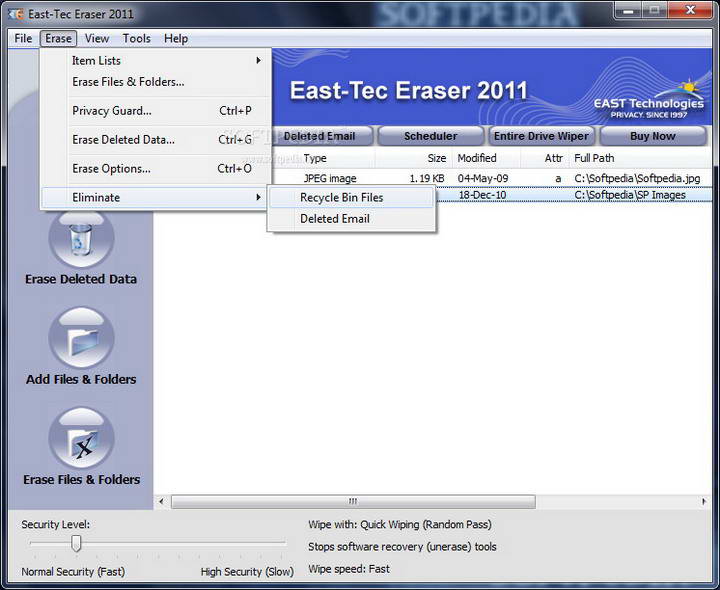Open the Tools menu

[x=136, y=39]
